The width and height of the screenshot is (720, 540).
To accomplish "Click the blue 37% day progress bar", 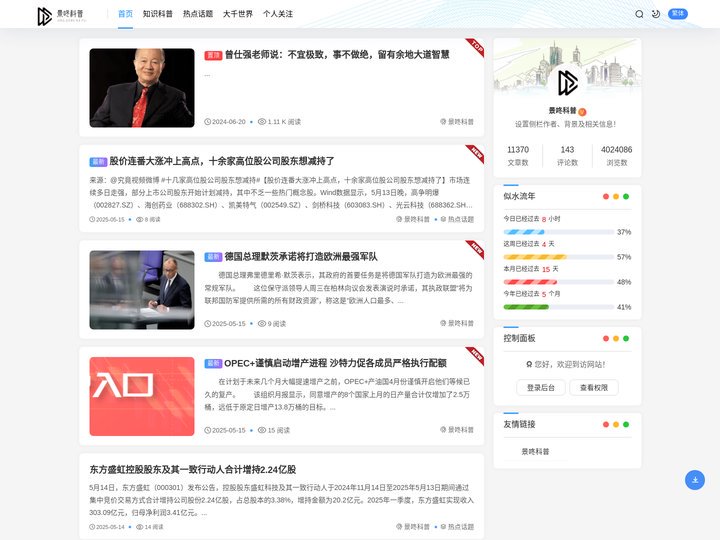I will [559, 232].
